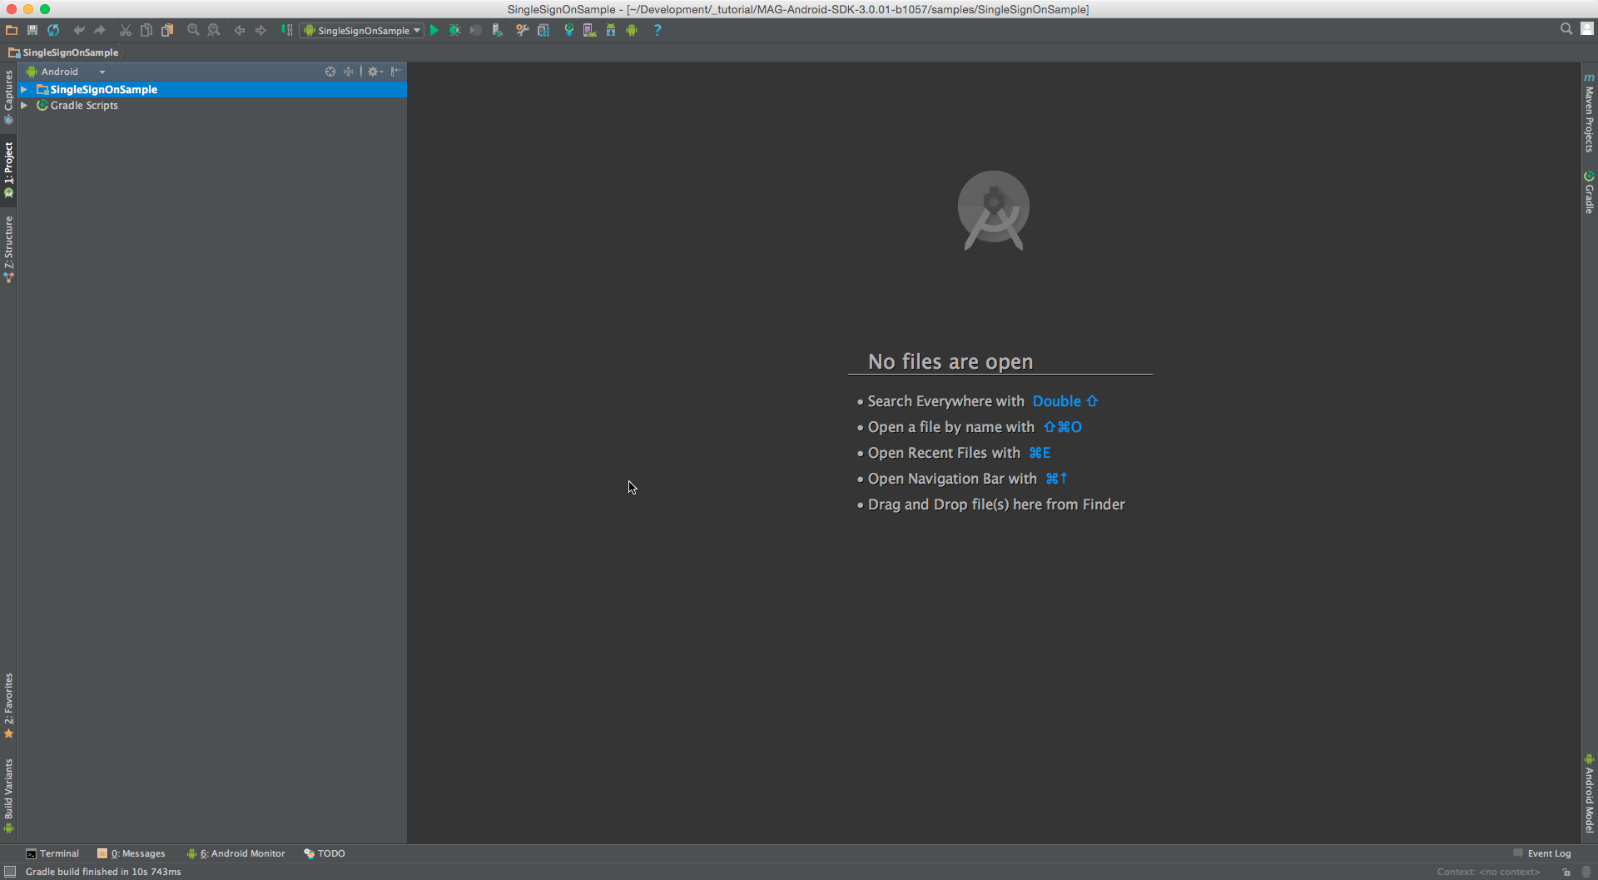
Task: Start debugging with the Debug bug icon
Action: (x=455, y=30)
